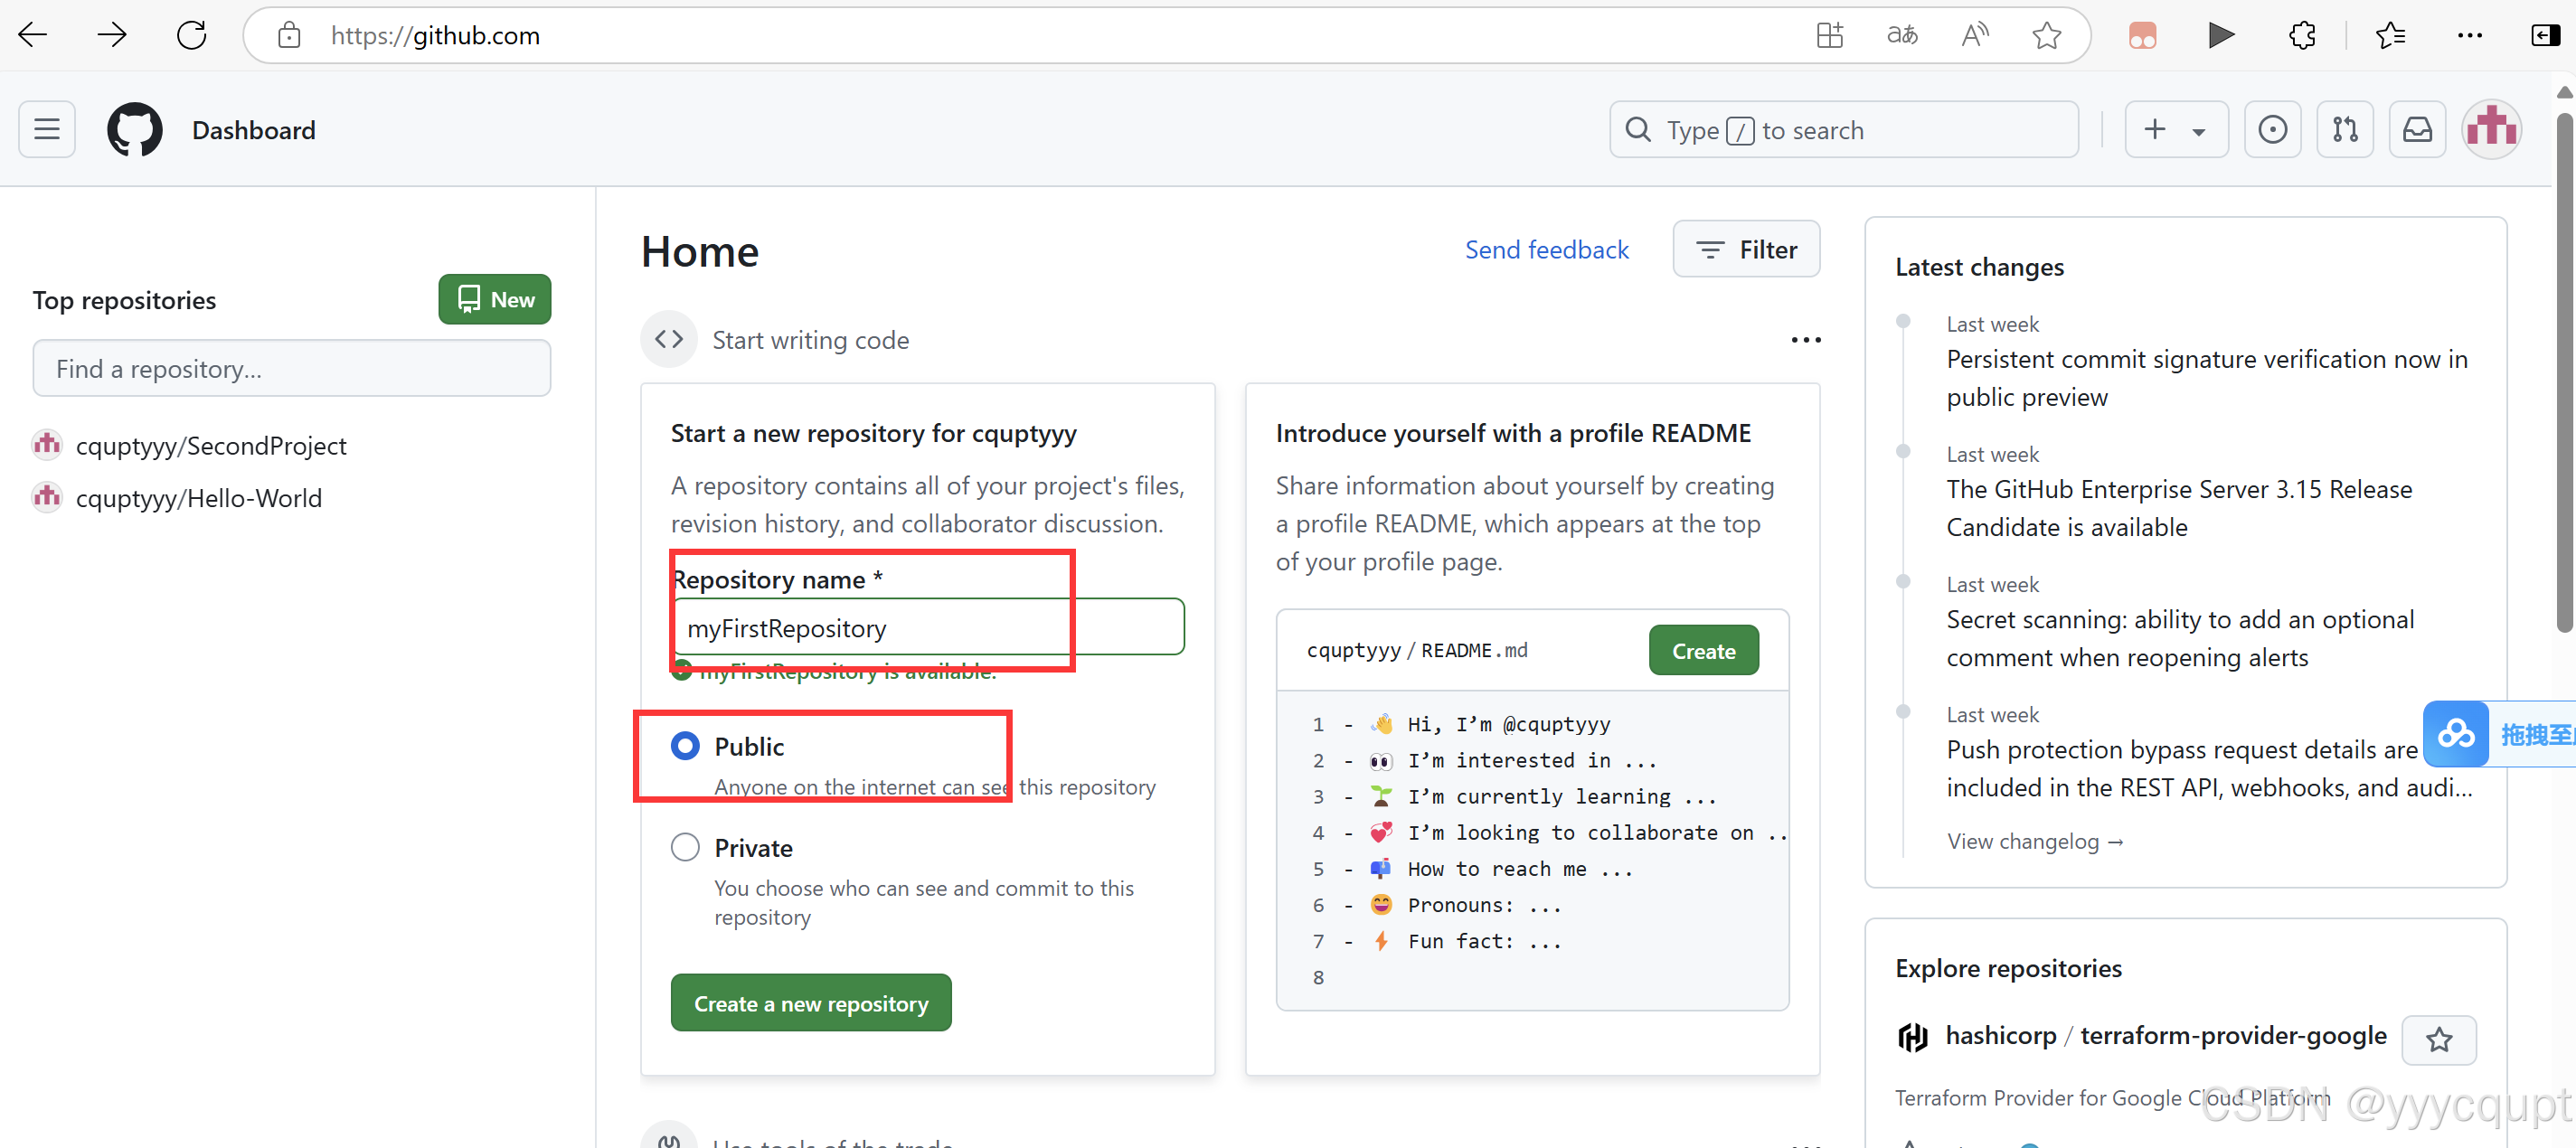
Task: Open Persistent commit signature verification changelog entry
Action: point(2207,378)
